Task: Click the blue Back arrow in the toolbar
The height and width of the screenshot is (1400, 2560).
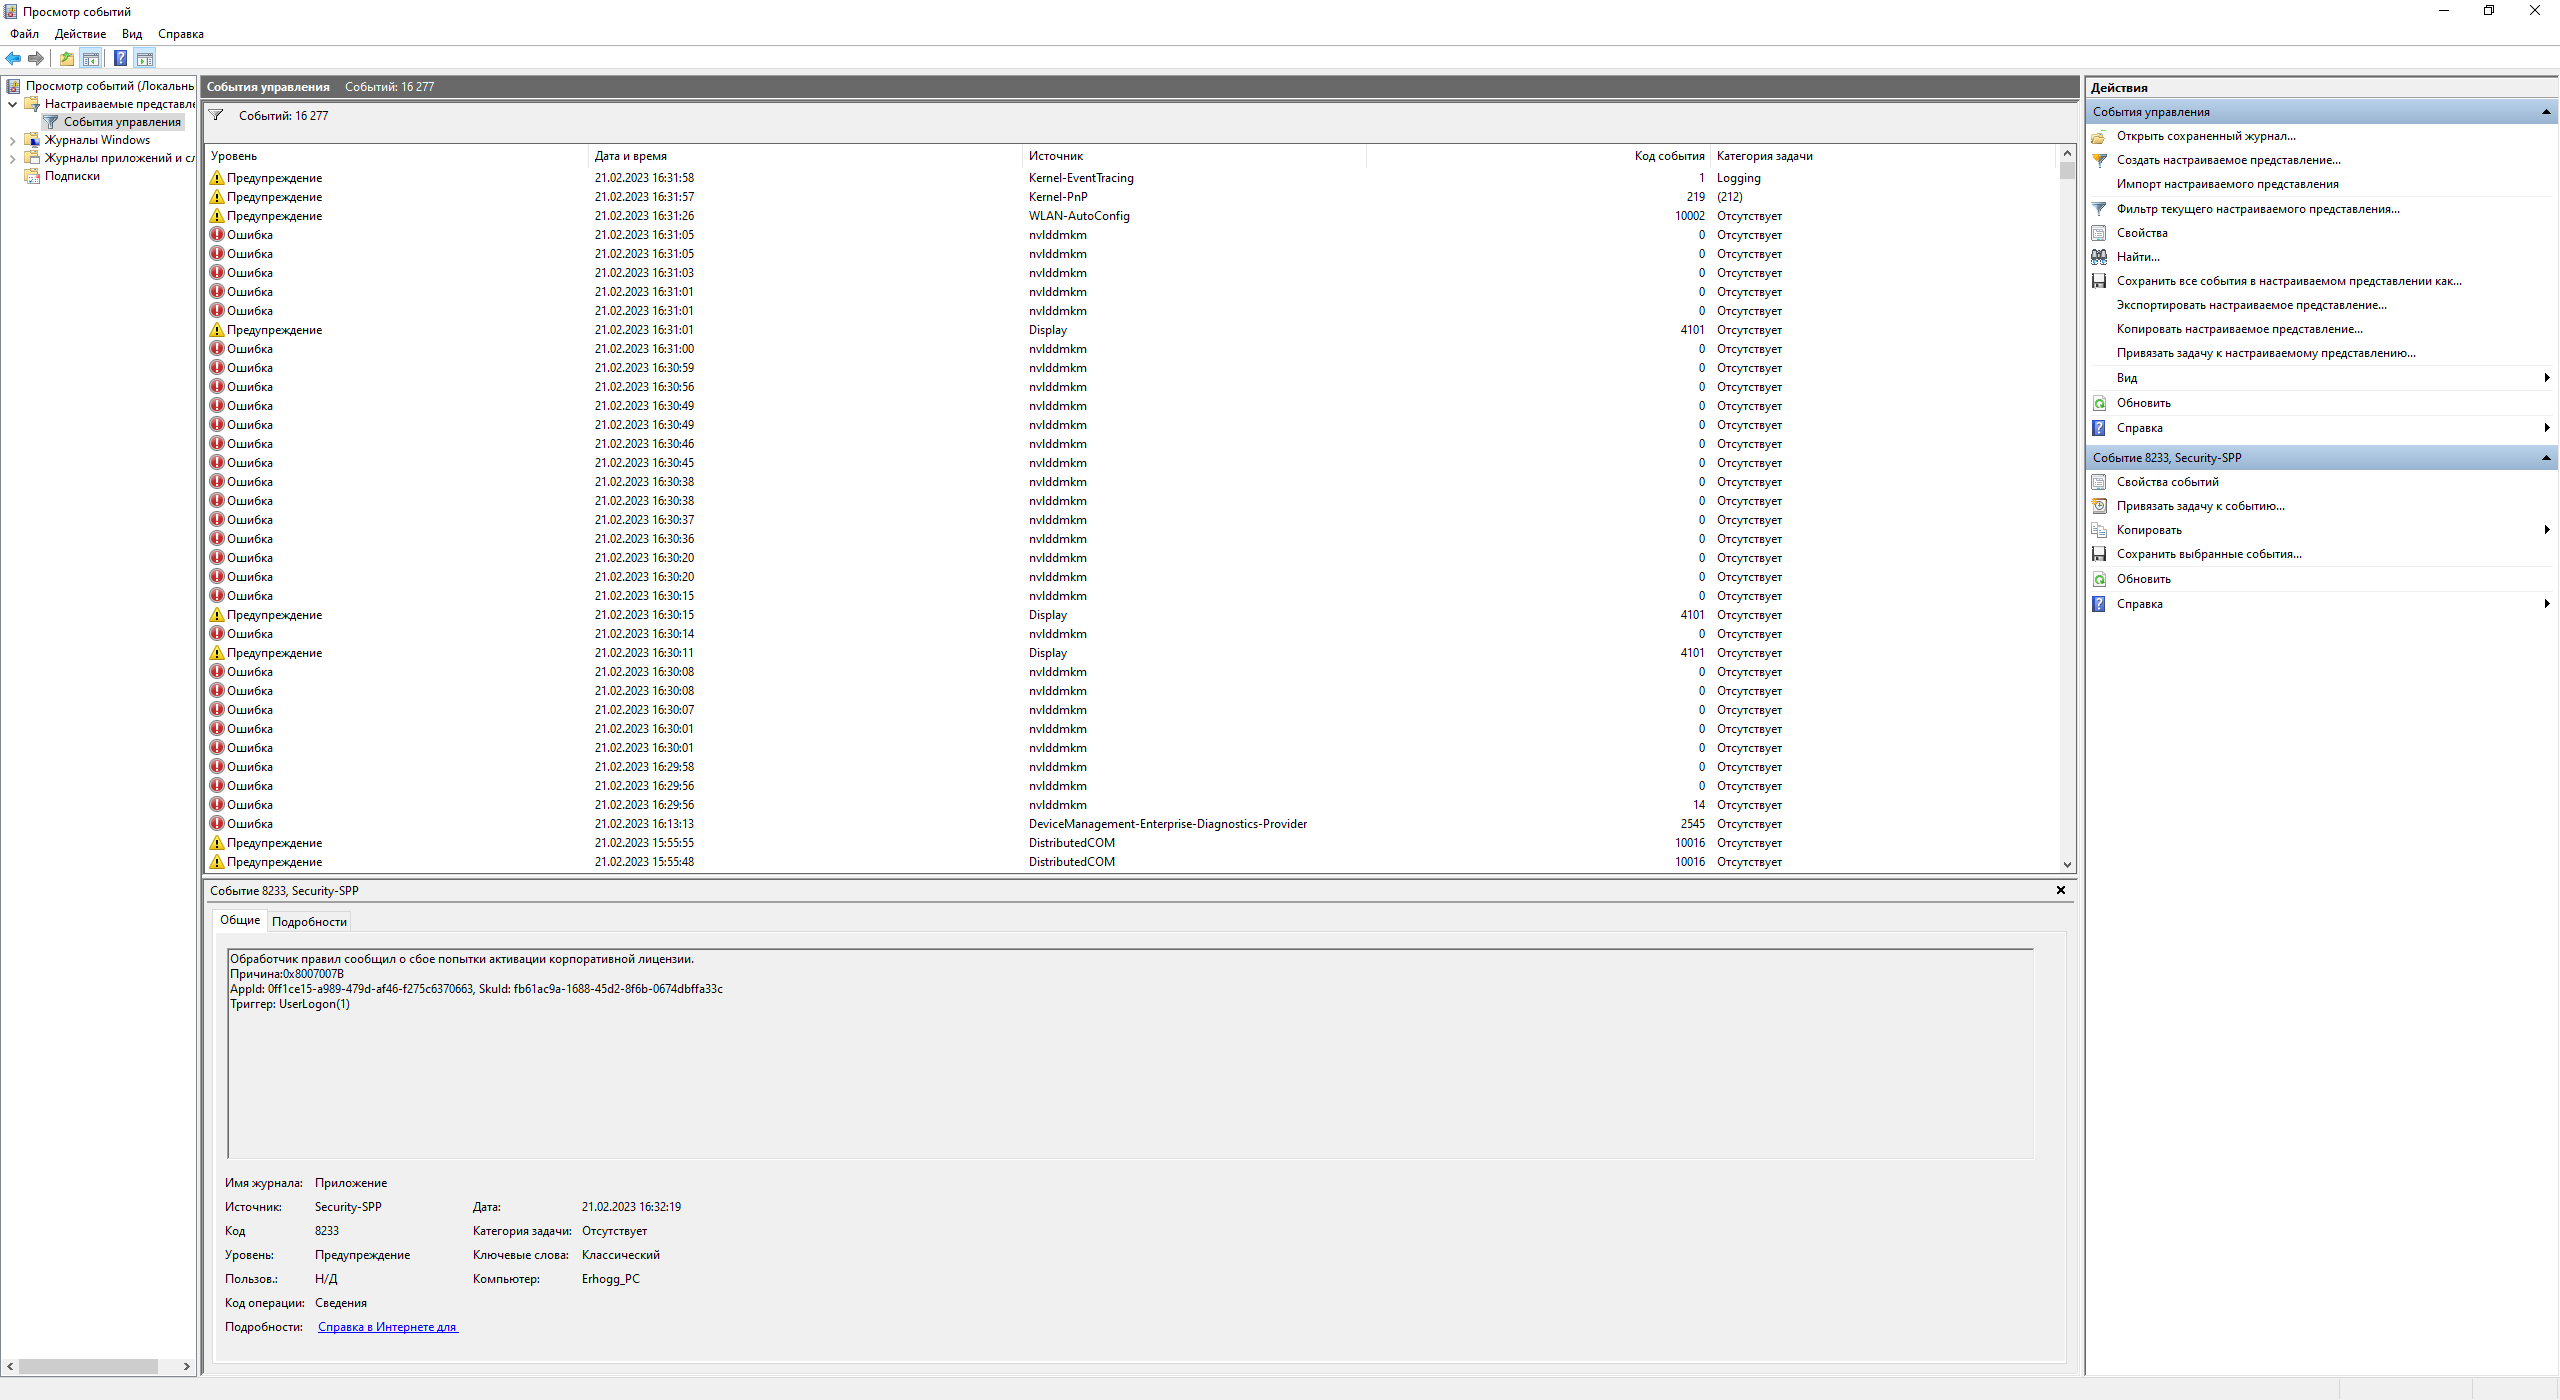Action: [x=13, y=58]
